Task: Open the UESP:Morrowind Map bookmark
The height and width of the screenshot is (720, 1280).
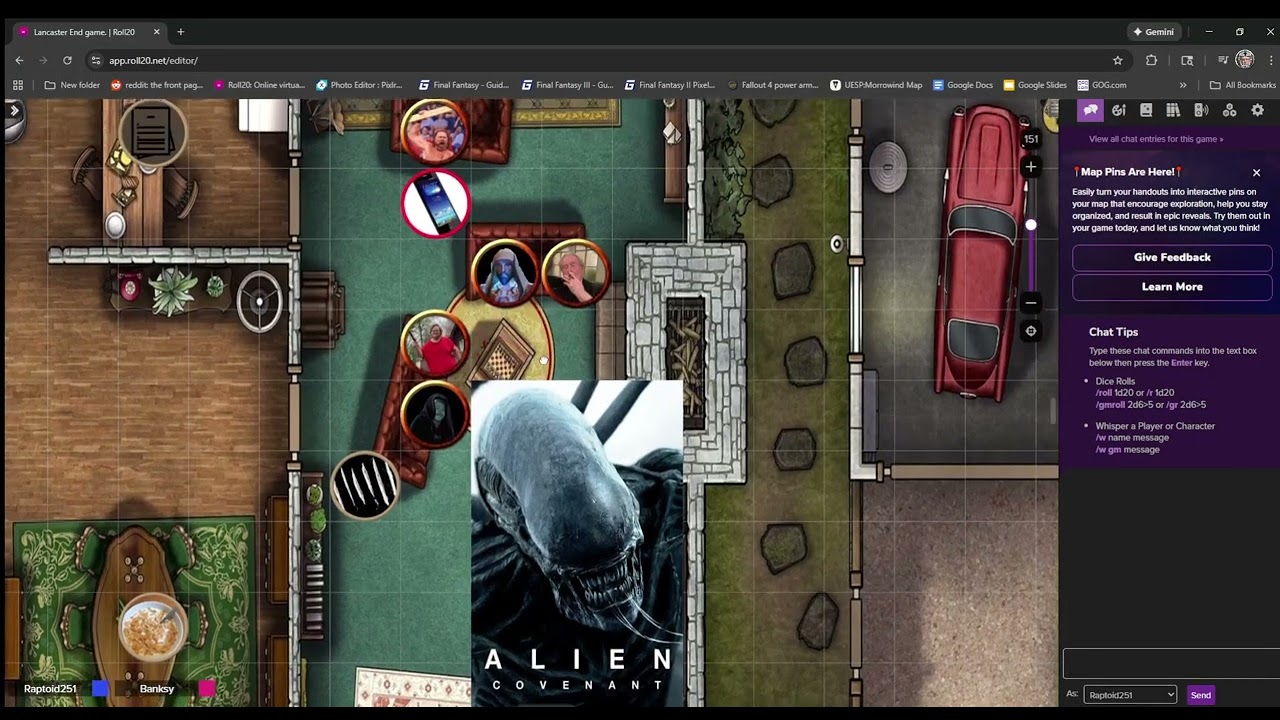Action: tap(876, 85)
